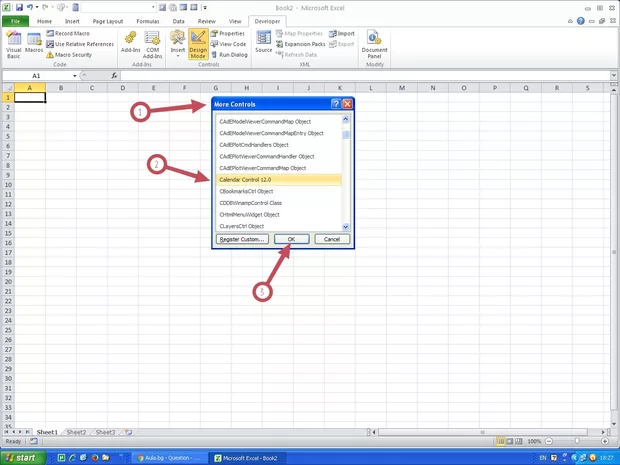Toggle Design Mode off
The height and width of the screenshot is (465, 620).
pos(198,42)
